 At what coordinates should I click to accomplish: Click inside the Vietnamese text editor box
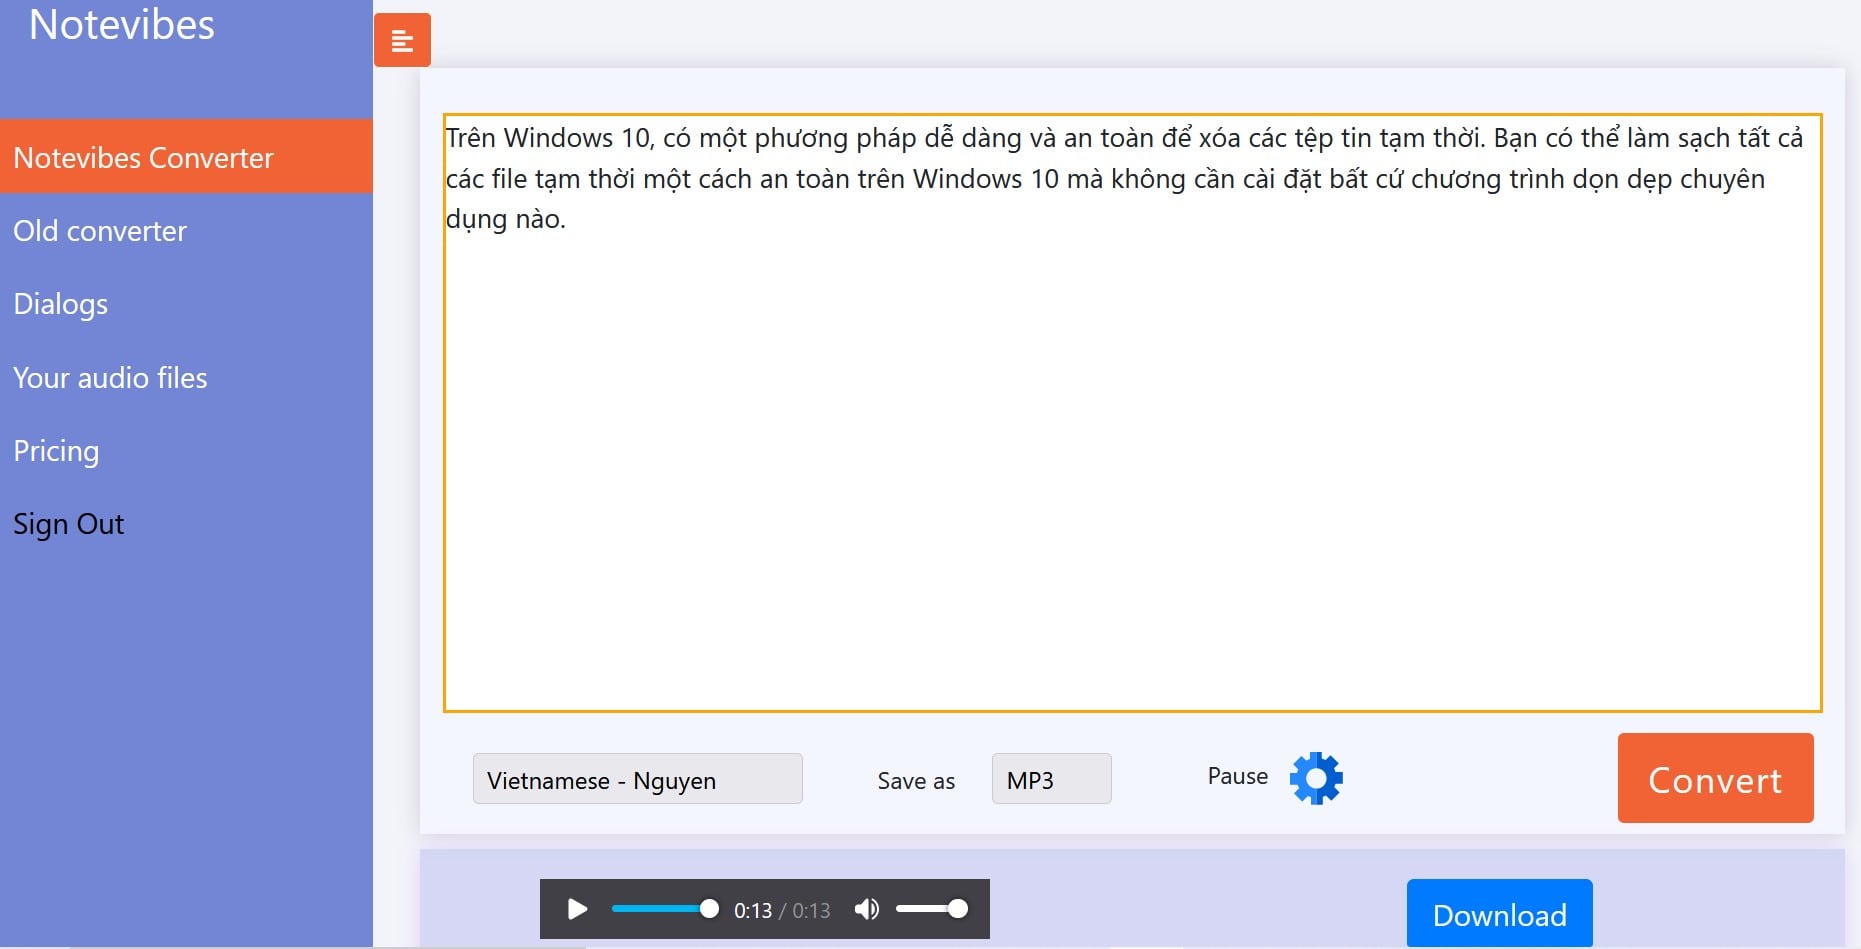pos(1132,413)
